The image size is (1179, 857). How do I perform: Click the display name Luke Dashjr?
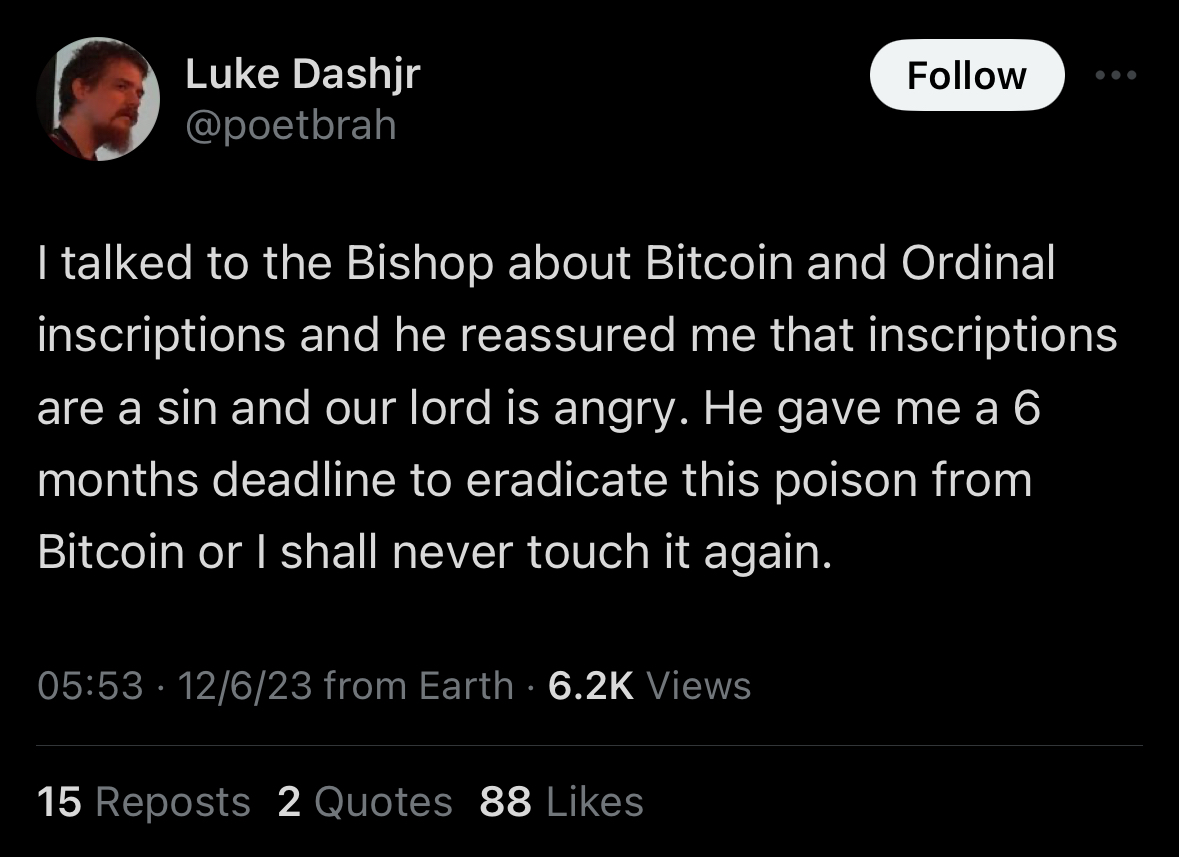[303, 75]
